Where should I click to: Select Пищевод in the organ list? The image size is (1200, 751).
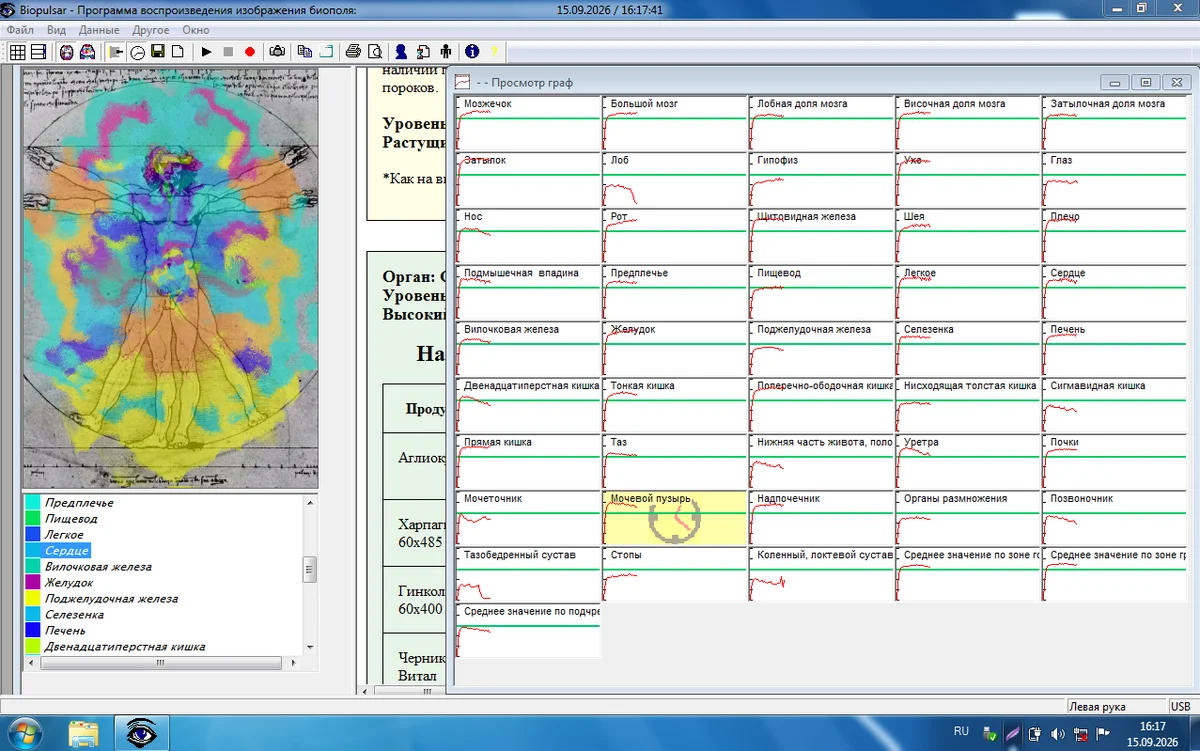click(x=71, y=519)
